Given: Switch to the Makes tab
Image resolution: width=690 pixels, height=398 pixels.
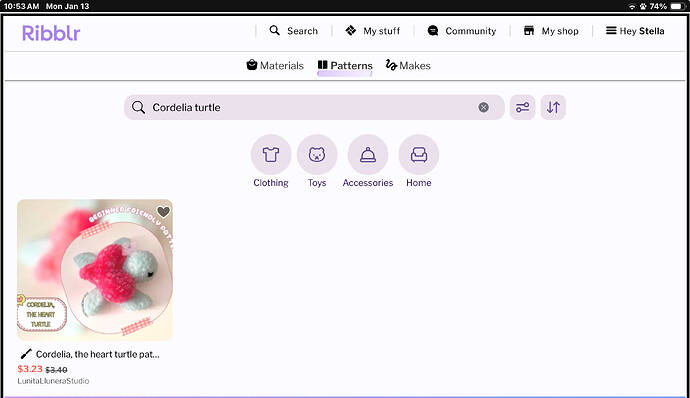Looking at the screenshot, I should [408, 66].
